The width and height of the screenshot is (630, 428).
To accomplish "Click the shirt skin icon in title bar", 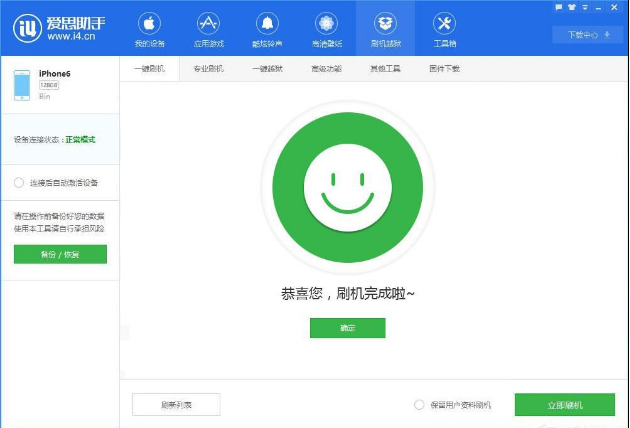I will [x=572, y=7].
